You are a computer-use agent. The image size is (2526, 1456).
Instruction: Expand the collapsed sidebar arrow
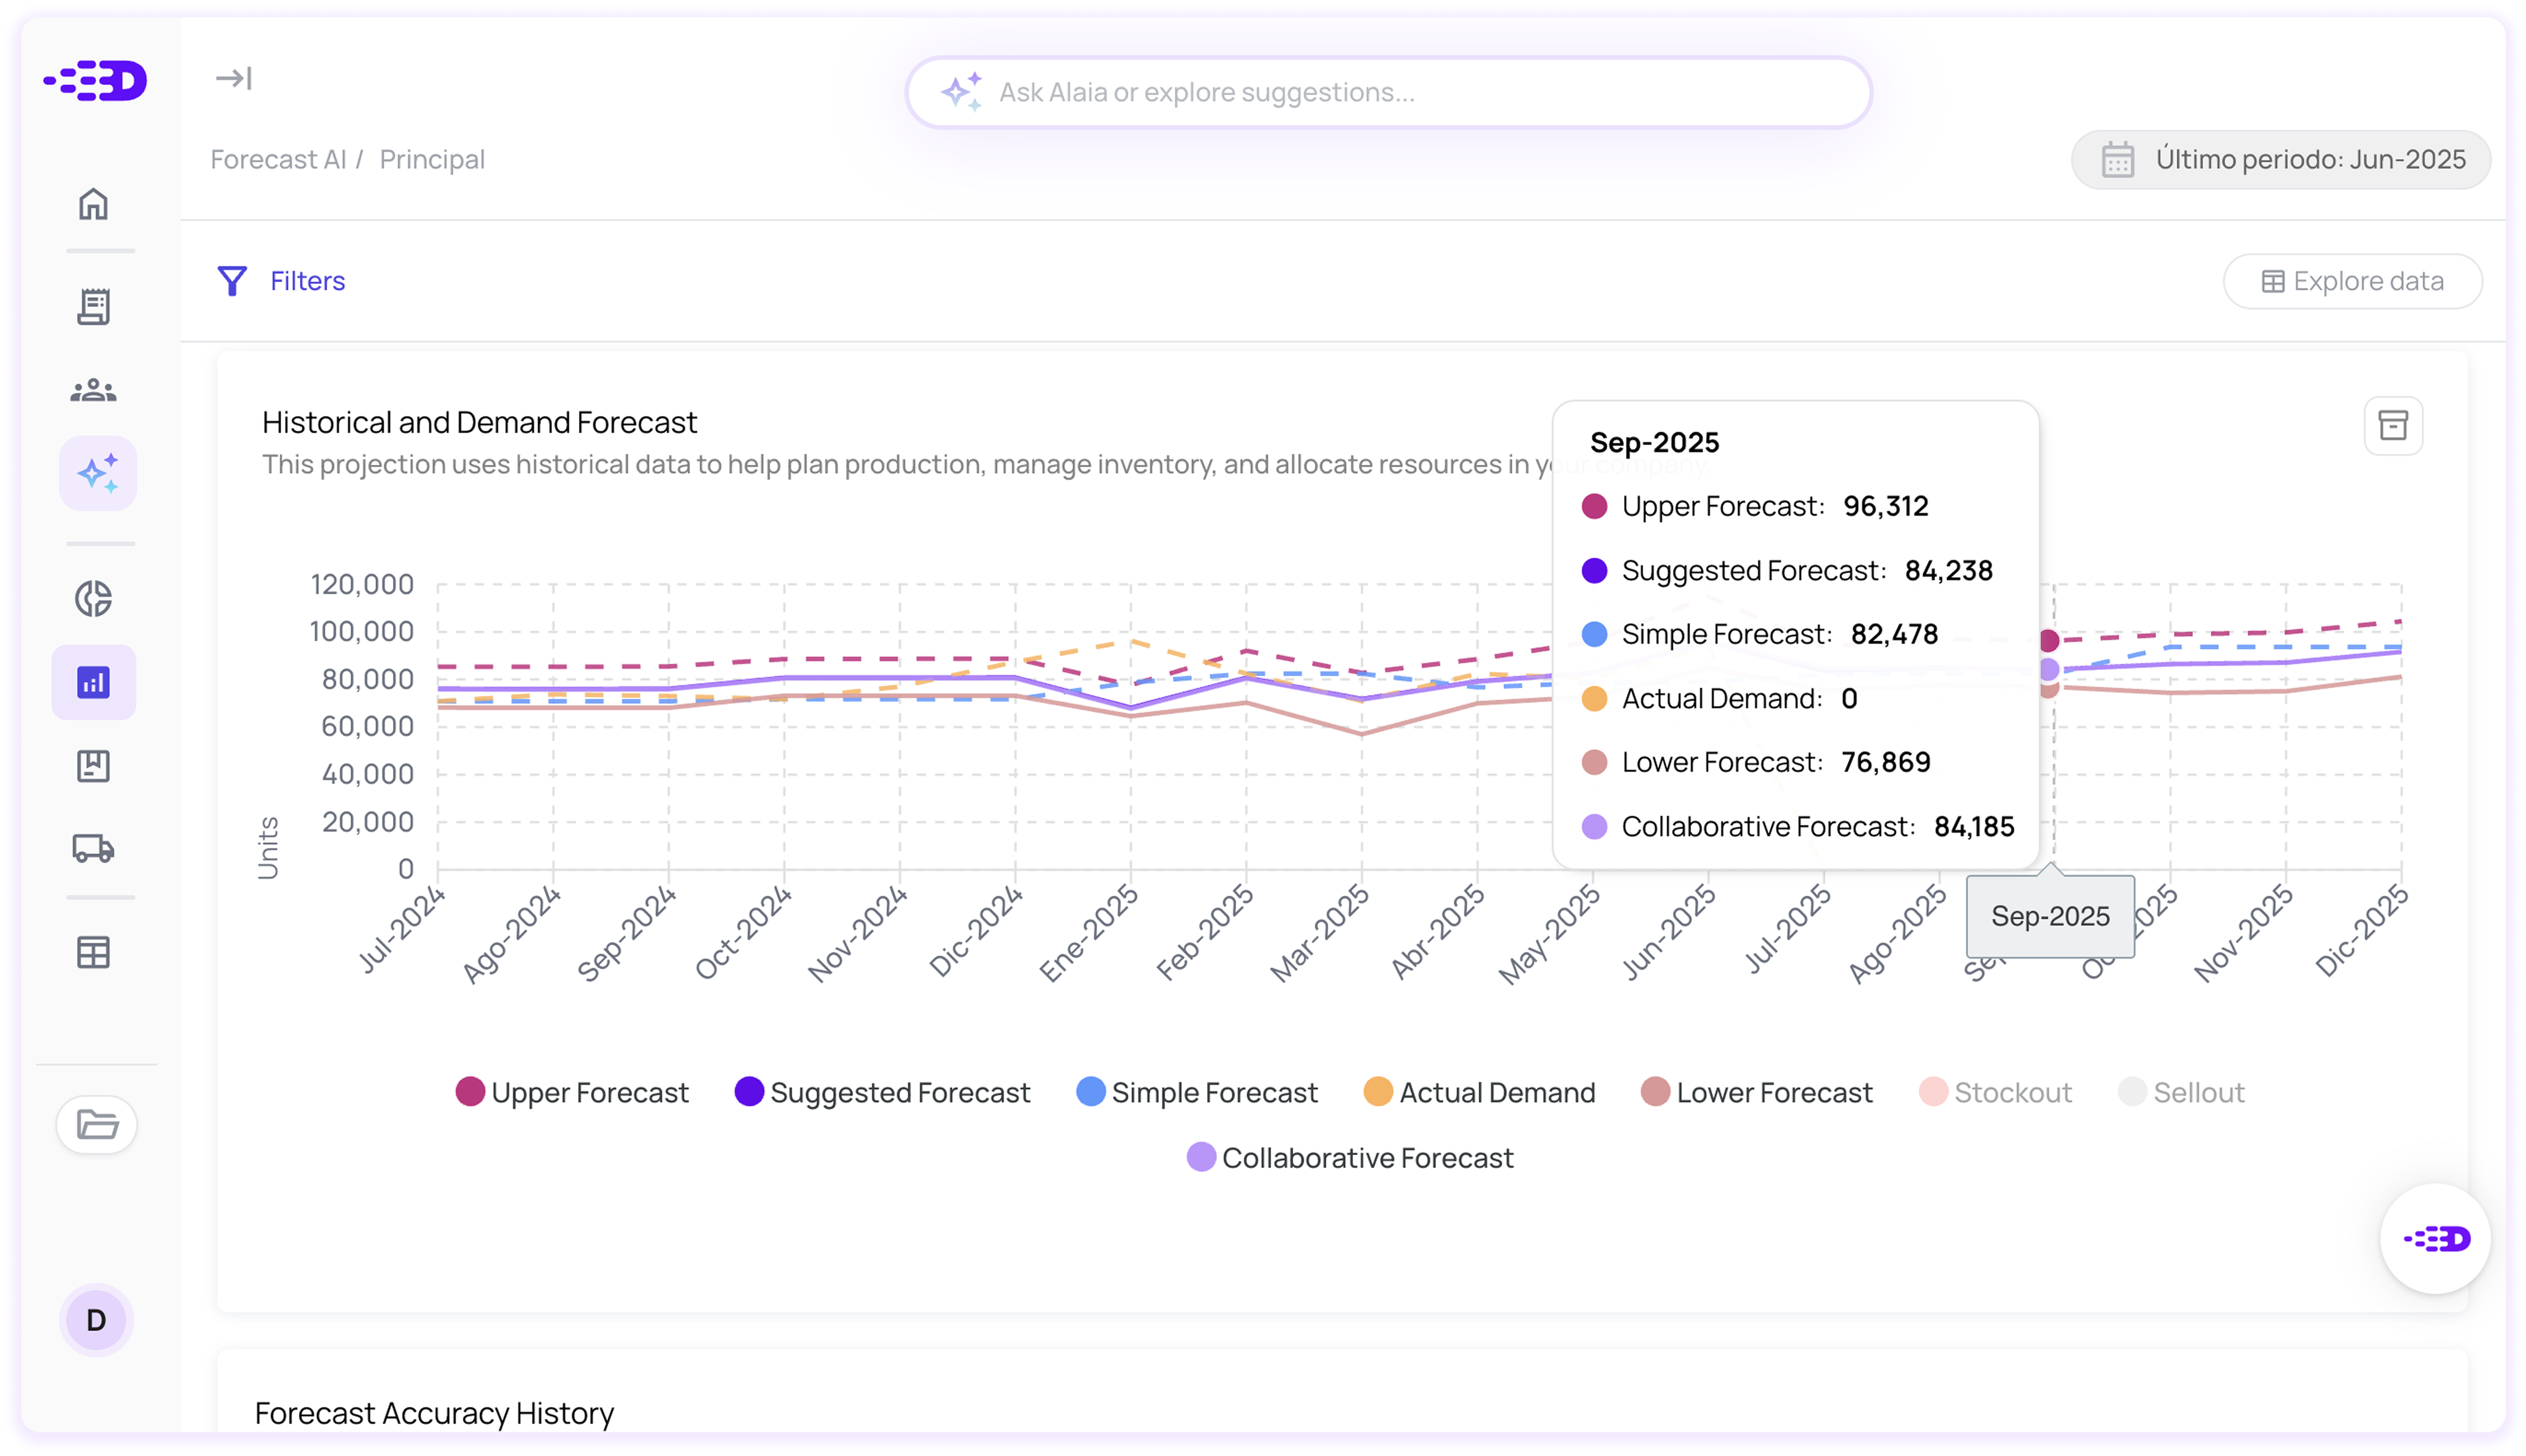(x=233, y=78)
